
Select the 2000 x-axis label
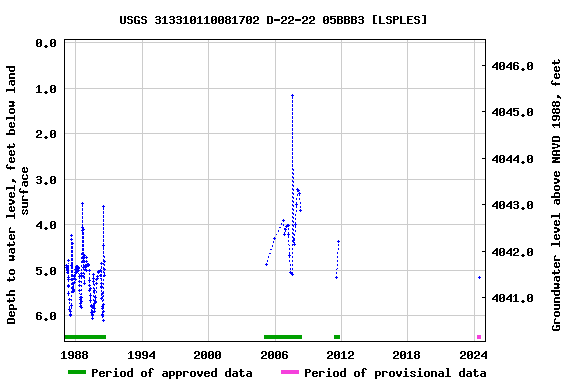click(208, 355)
